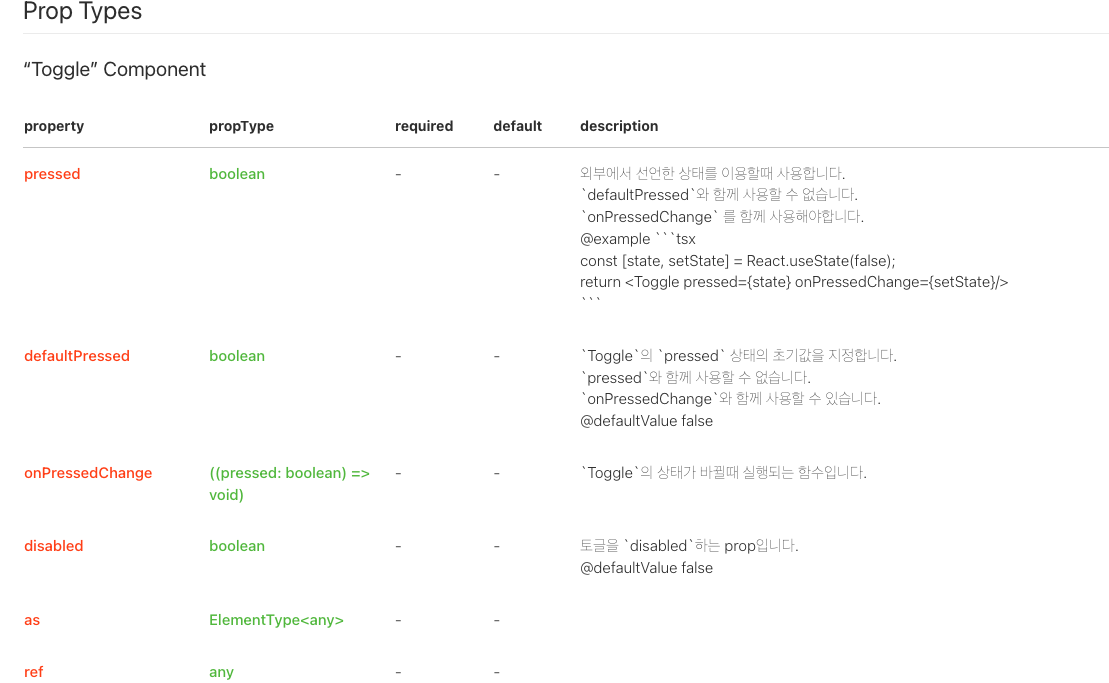Screen dimensions: 1109x683
Task: Click line containing `pressed` state initial value text
Action: point(738,356)
